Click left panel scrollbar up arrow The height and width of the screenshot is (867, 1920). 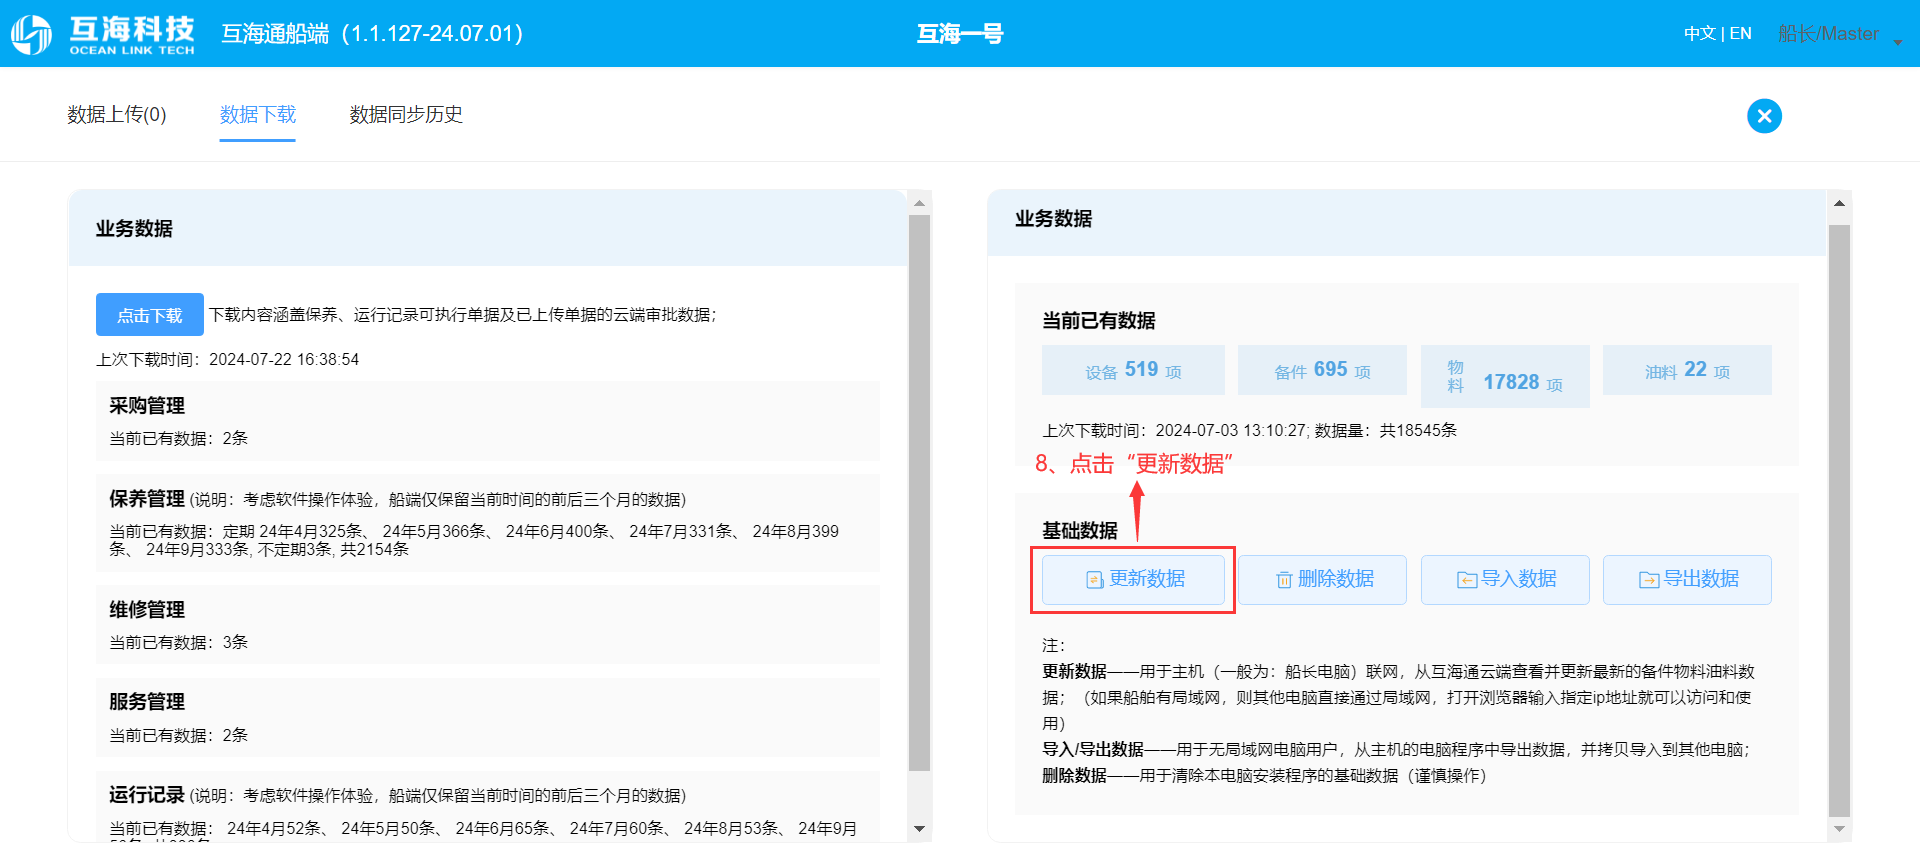[x=919, y=203]
